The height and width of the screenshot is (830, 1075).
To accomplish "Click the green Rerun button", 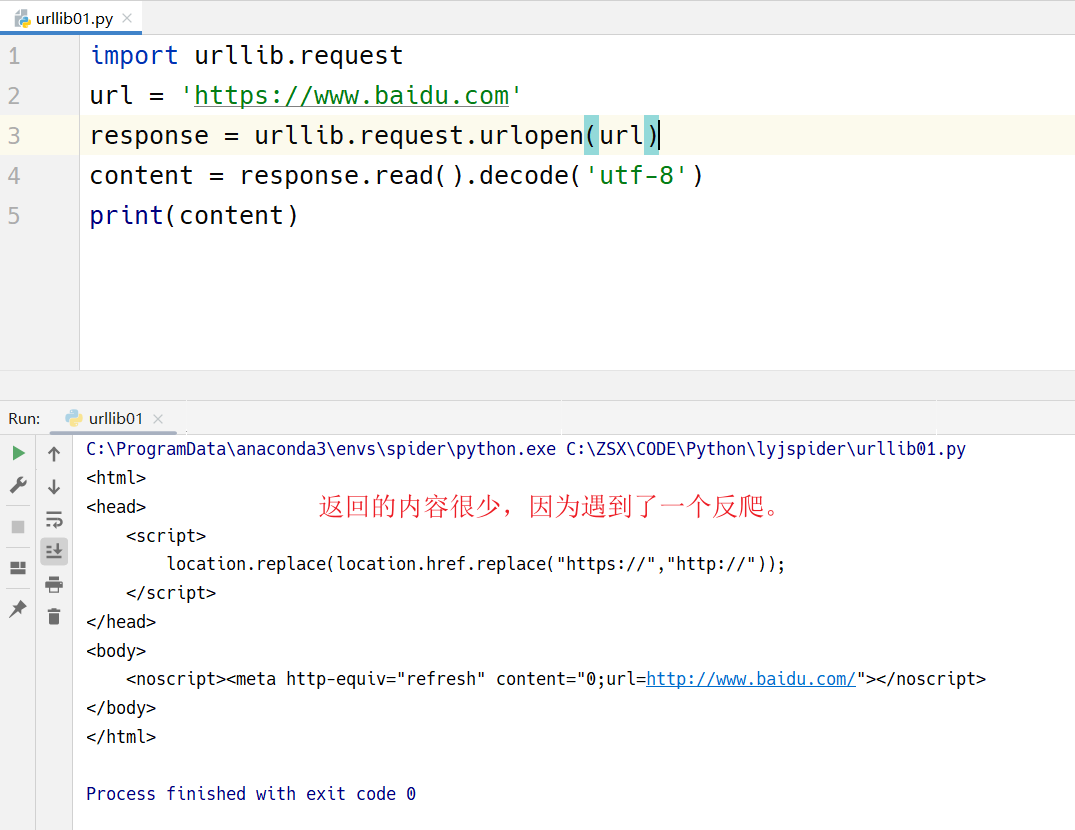I will click(19, 453).
